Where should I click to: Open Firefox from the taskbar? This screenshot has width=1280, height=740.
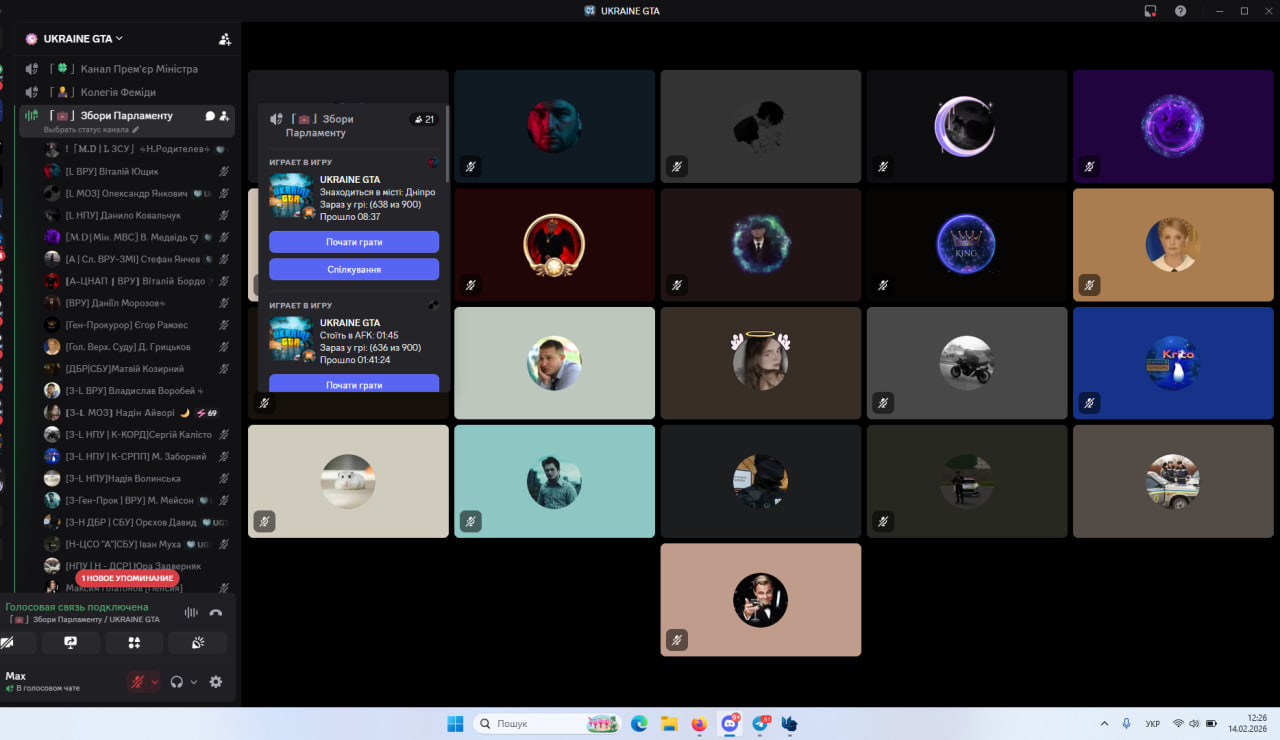point(699,723)
